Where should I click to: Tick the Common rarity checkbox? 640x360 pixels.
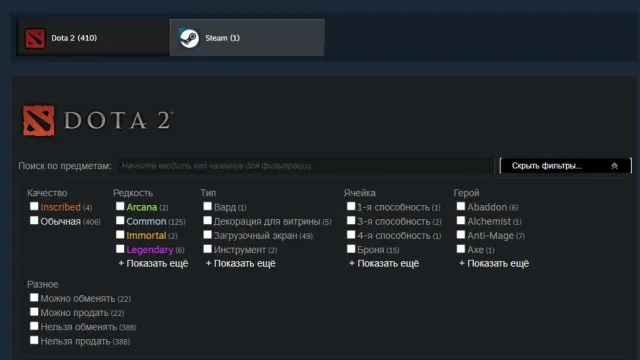point(120,221)
